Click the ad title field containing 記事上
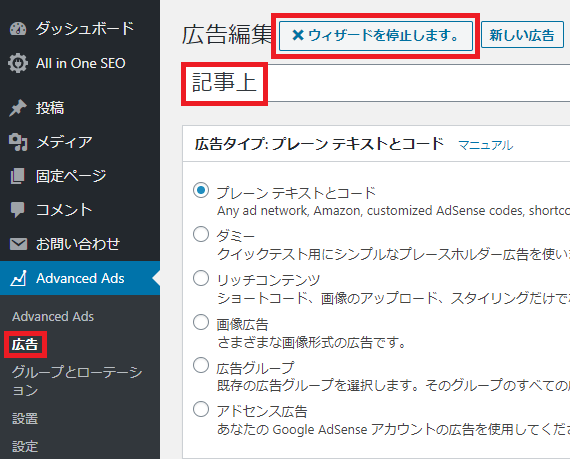570x459 pixels. (376, 83)
